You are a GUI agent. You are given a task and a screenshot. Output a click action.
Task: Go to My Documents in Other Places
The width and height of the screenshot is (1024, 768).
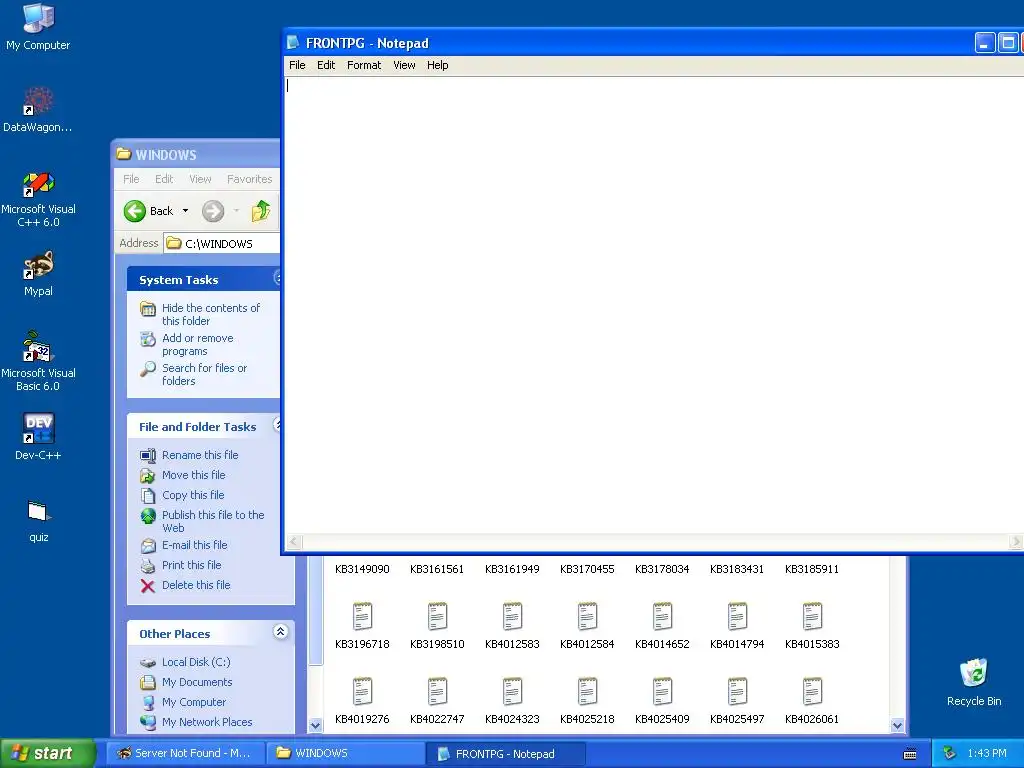[x=197, y=682]
